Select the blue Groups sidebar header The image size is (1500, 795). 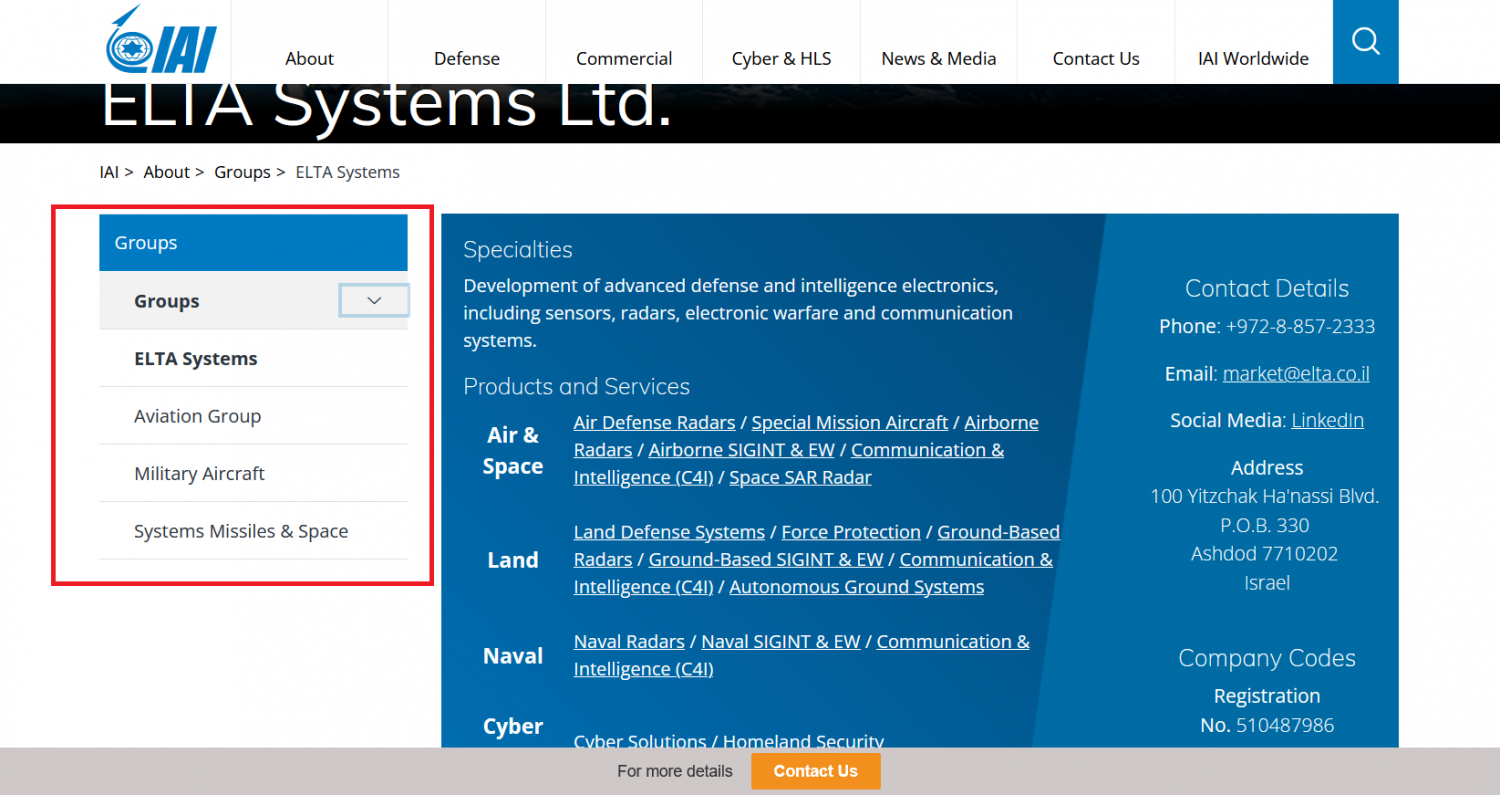[253, 242]
